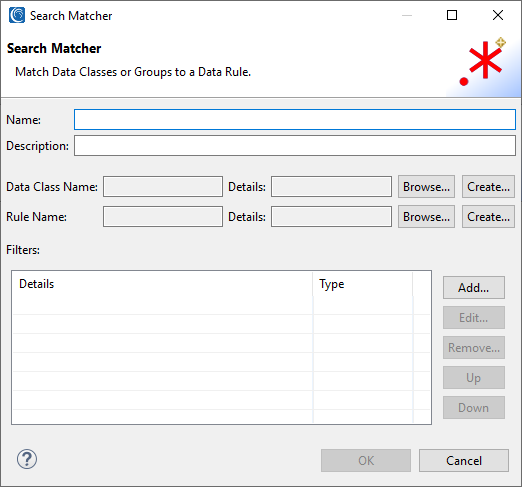Close the Search Matcher dialog

point(498,15)
